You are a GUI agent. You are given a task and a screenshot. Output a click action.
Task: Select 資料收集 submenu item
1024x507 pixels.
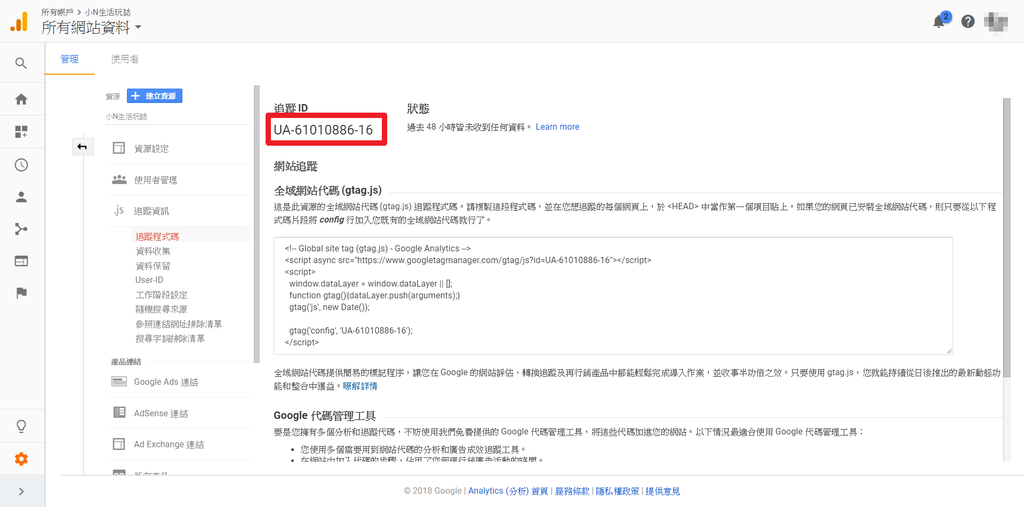(x=153, y=252)
